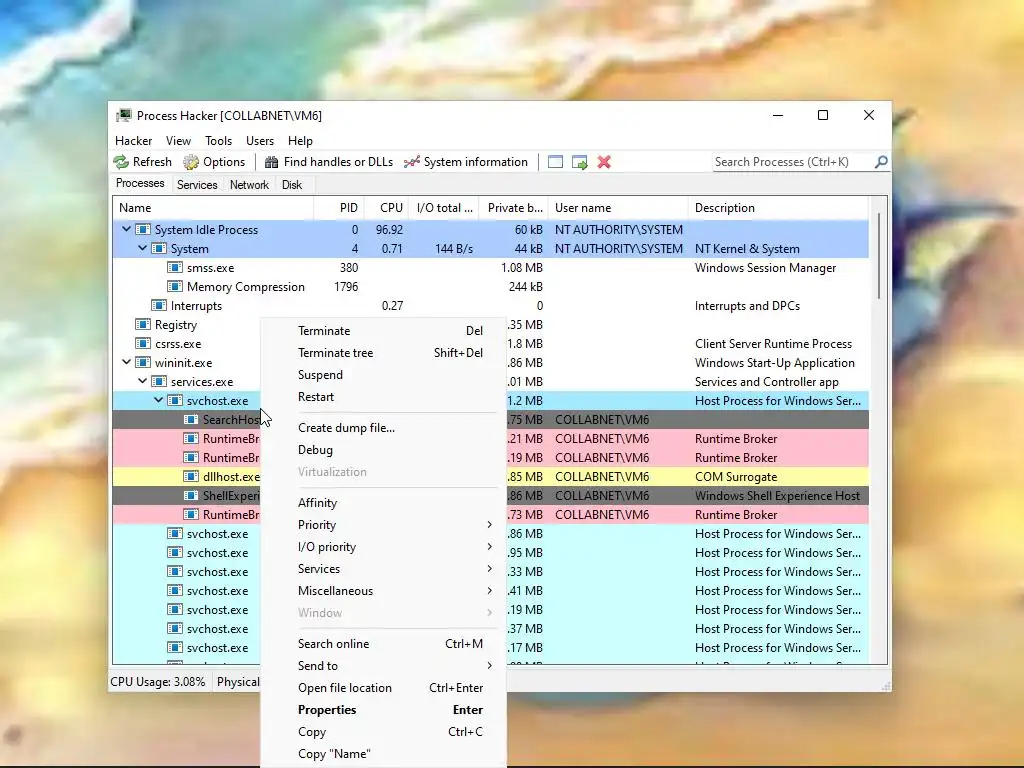Click the Registry process icon
The image size is (1024, 768).
click(142, 325)
